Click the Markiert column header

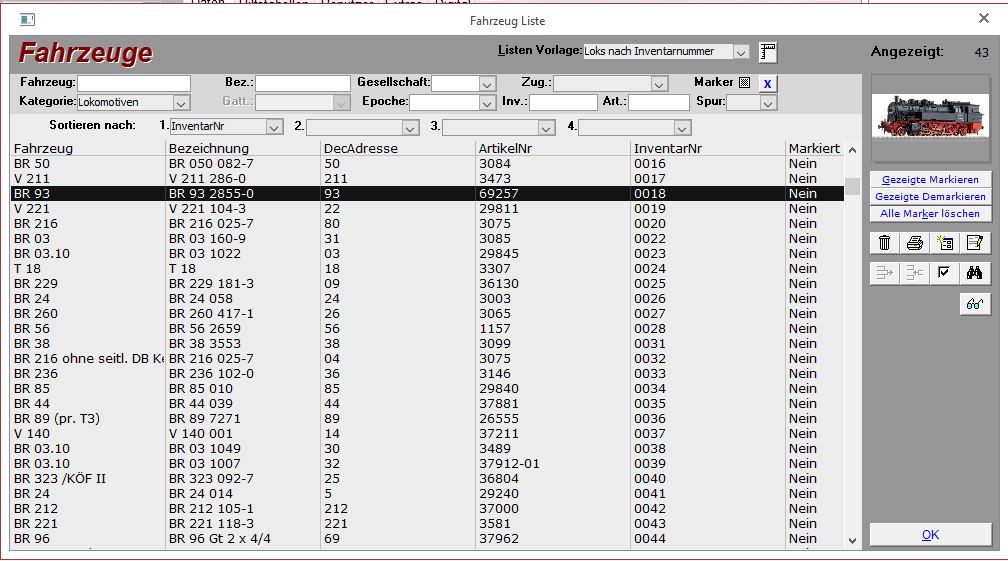coord(815,148)
